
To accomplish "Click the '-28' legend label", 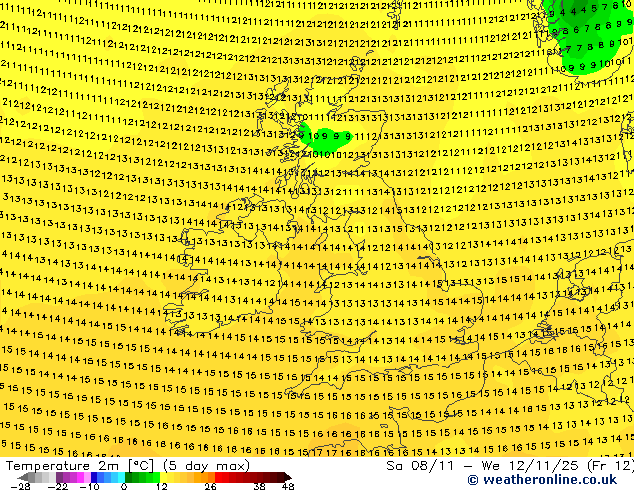I will point(20,486).
